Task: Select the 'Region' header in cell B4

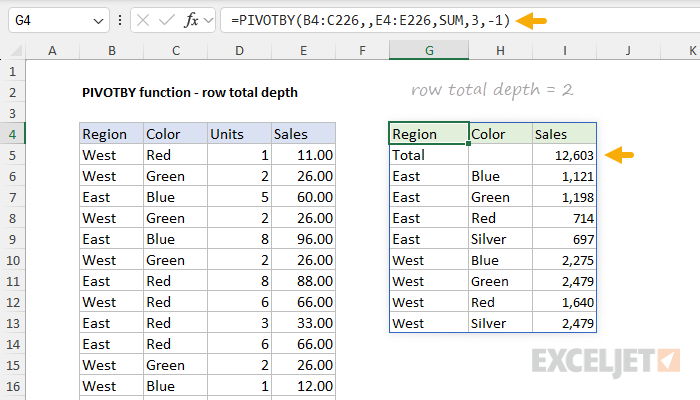Action: coord(112,134)
